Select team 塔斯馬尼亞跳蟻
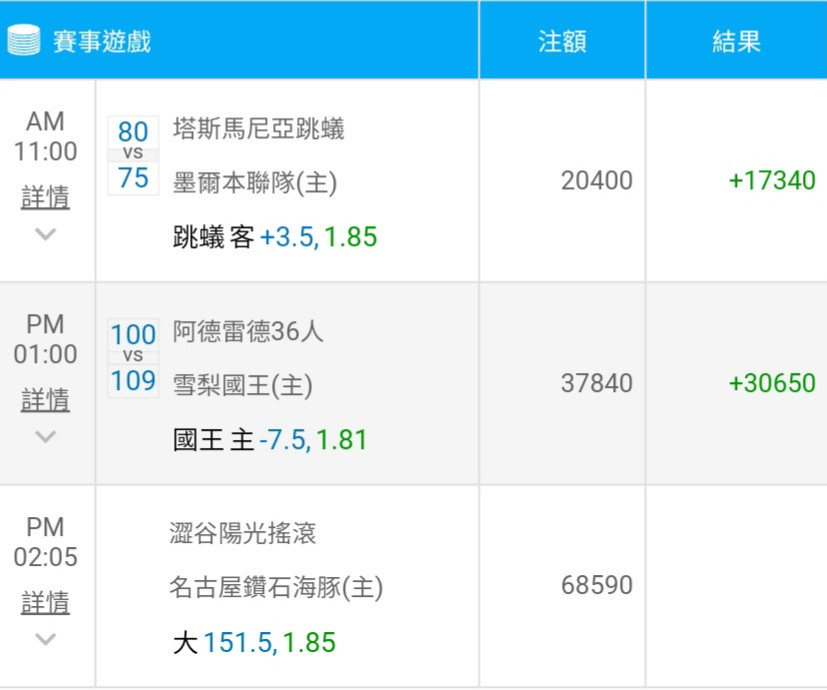This screenshot has width=827, height=690. 258,129
